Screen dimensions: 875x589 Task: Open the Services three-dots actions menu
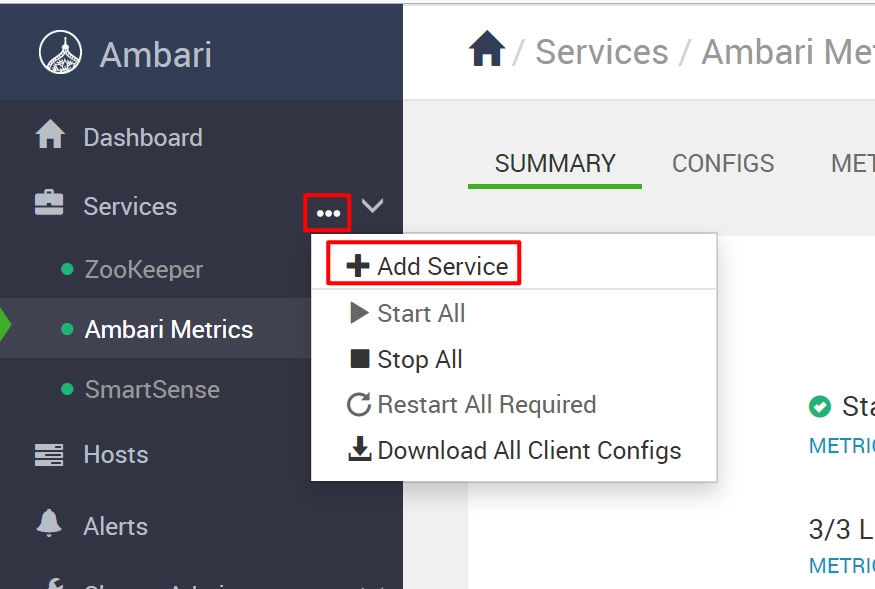[x=328, y=213]
